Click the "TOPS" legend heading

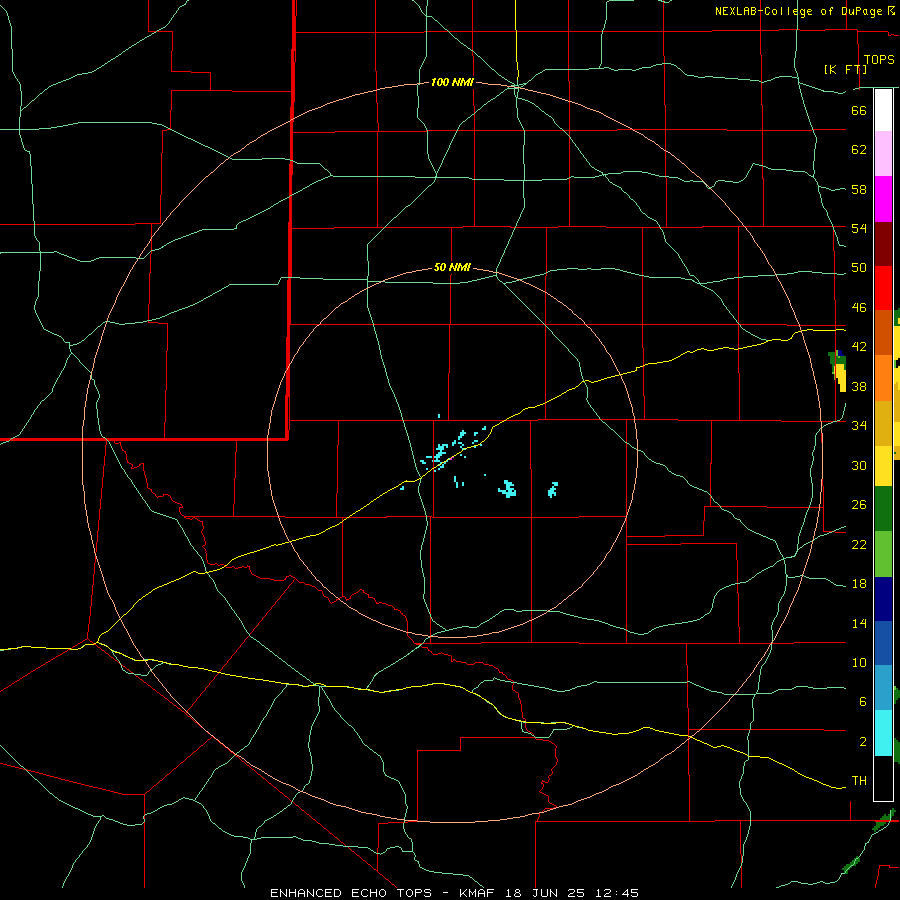pyautogui.click(x=879, y=60)
